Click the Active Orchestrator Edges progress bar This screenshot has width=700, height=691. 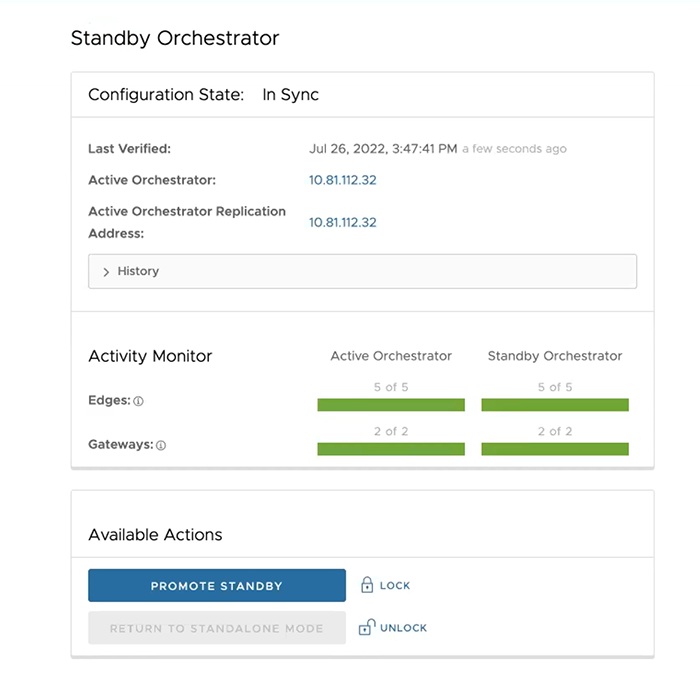pos(391,405)
